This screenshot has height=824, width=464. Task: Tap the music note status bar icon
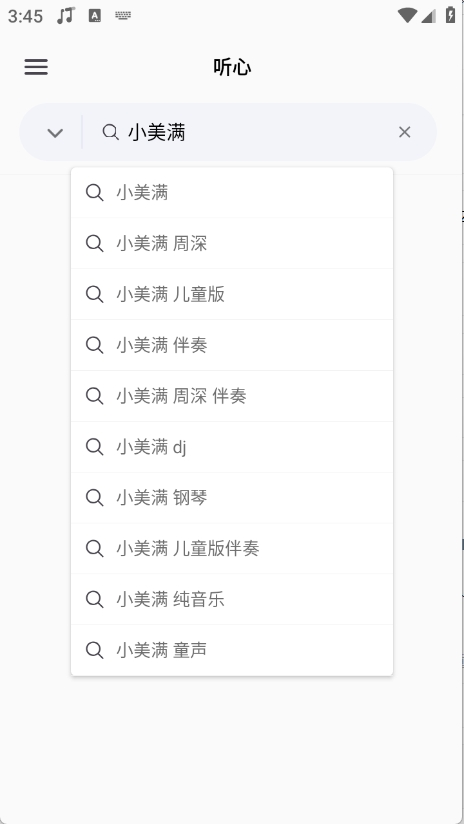click(x=66, y=16)
